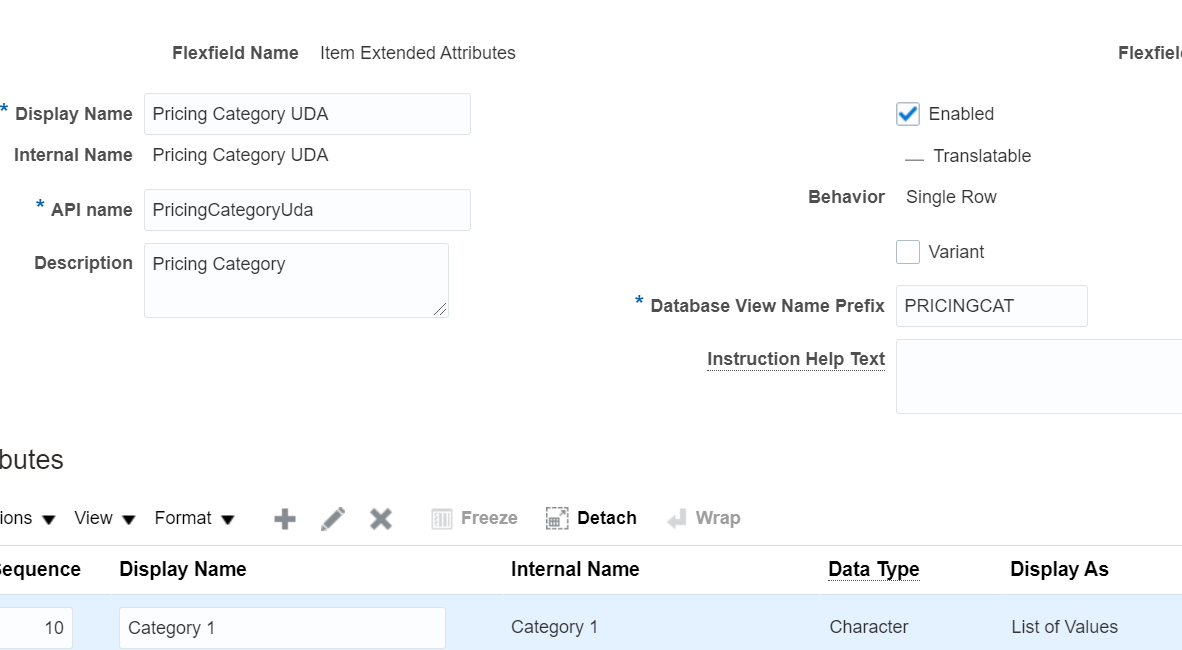Click the Instruction Help Text link
This screenshot has height=650, width=1182.
point(795,358)
